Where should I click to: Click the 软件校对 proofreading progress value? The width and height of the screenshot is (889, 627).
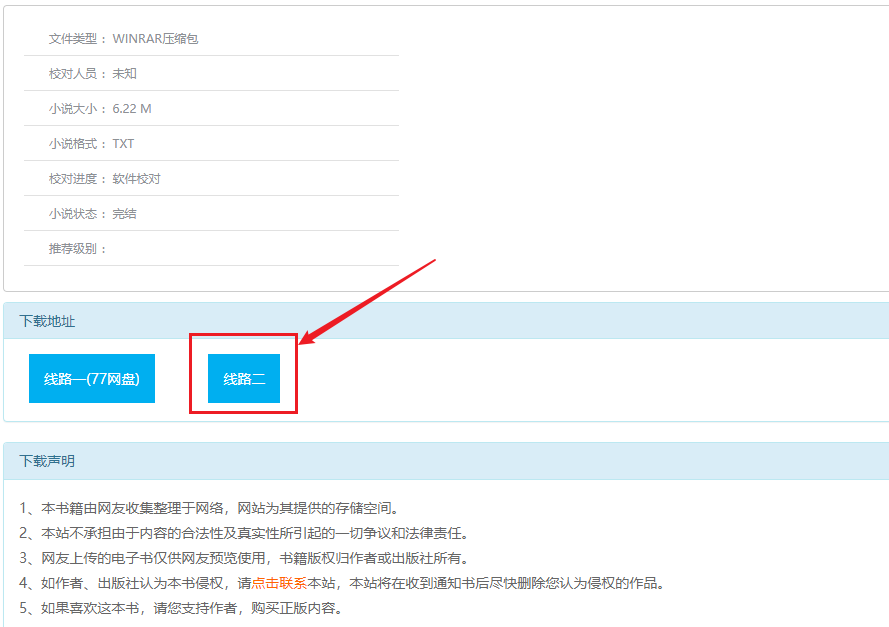coord(136,179)
